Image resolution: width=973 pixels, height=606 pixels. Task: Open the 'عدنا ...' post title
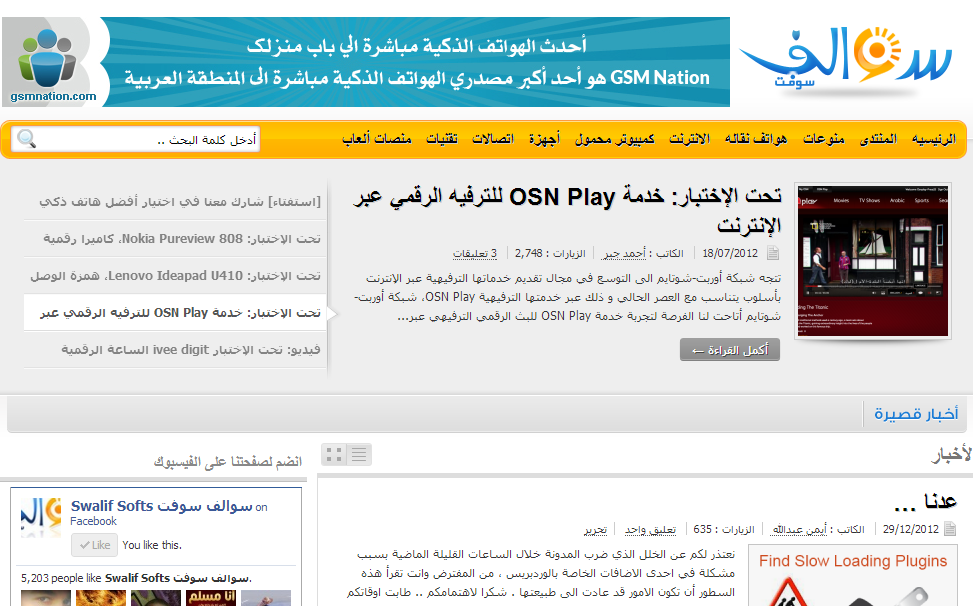click(925, 502)
